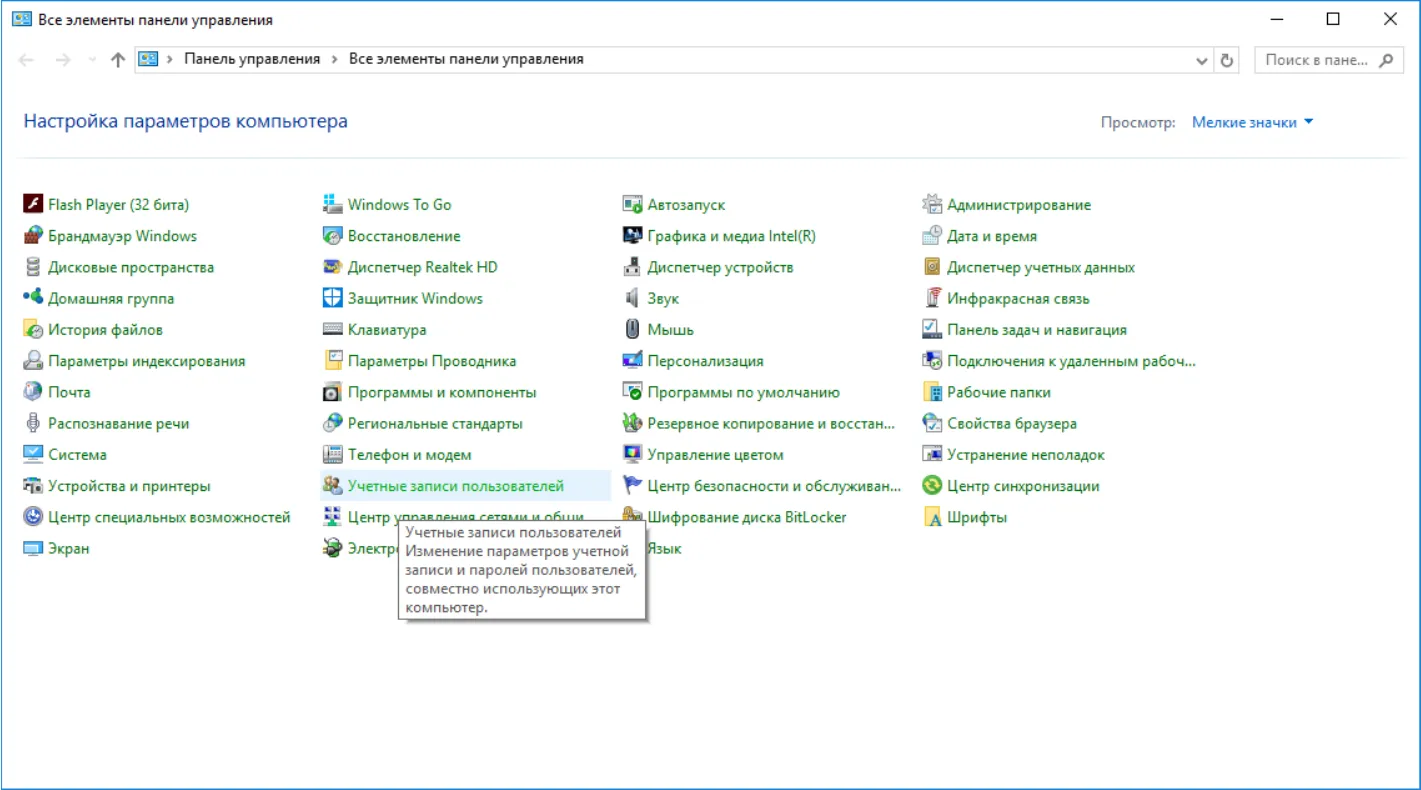This screenshot has height=790, width=1421.
Task: Click the Диспетчер Realtek HD icon
Action: click(x=333, y=267)
